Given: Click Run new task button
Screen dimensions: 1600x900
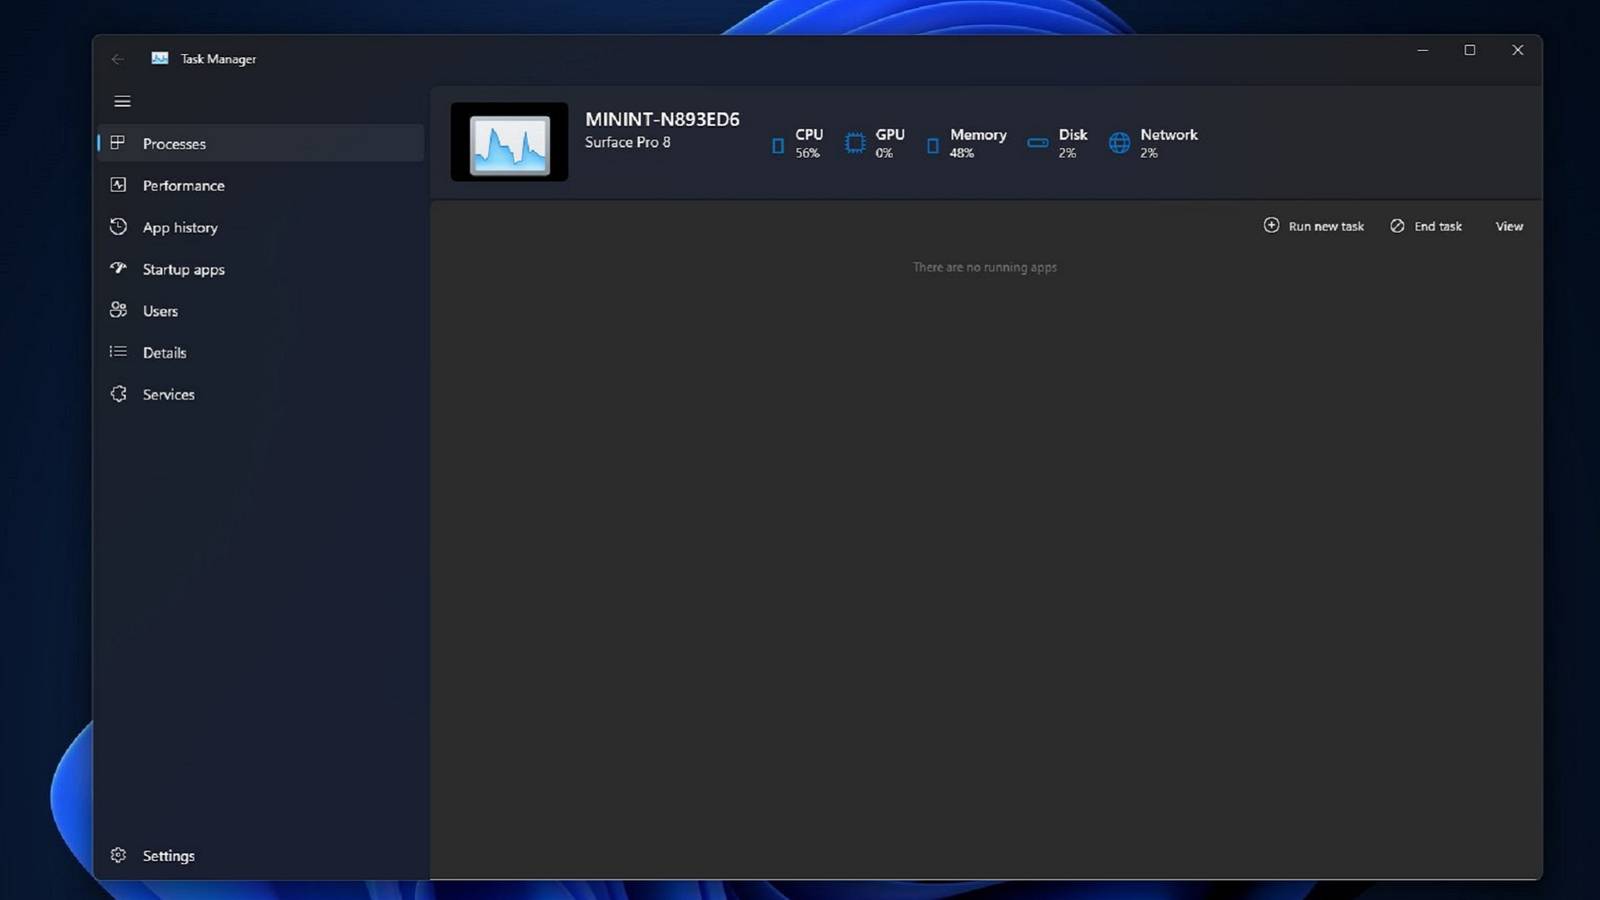Looking at the screenshot, I should pyautogui.click(x=1313, y=226).
